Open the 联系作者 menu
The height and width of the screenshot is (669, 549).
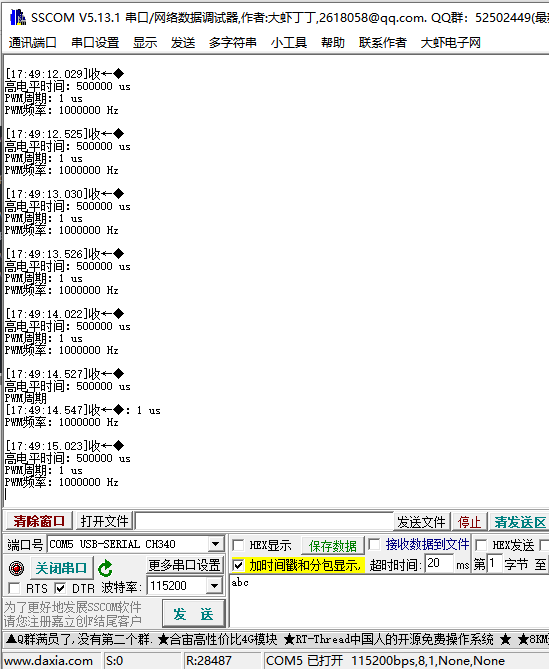[383, 43]
